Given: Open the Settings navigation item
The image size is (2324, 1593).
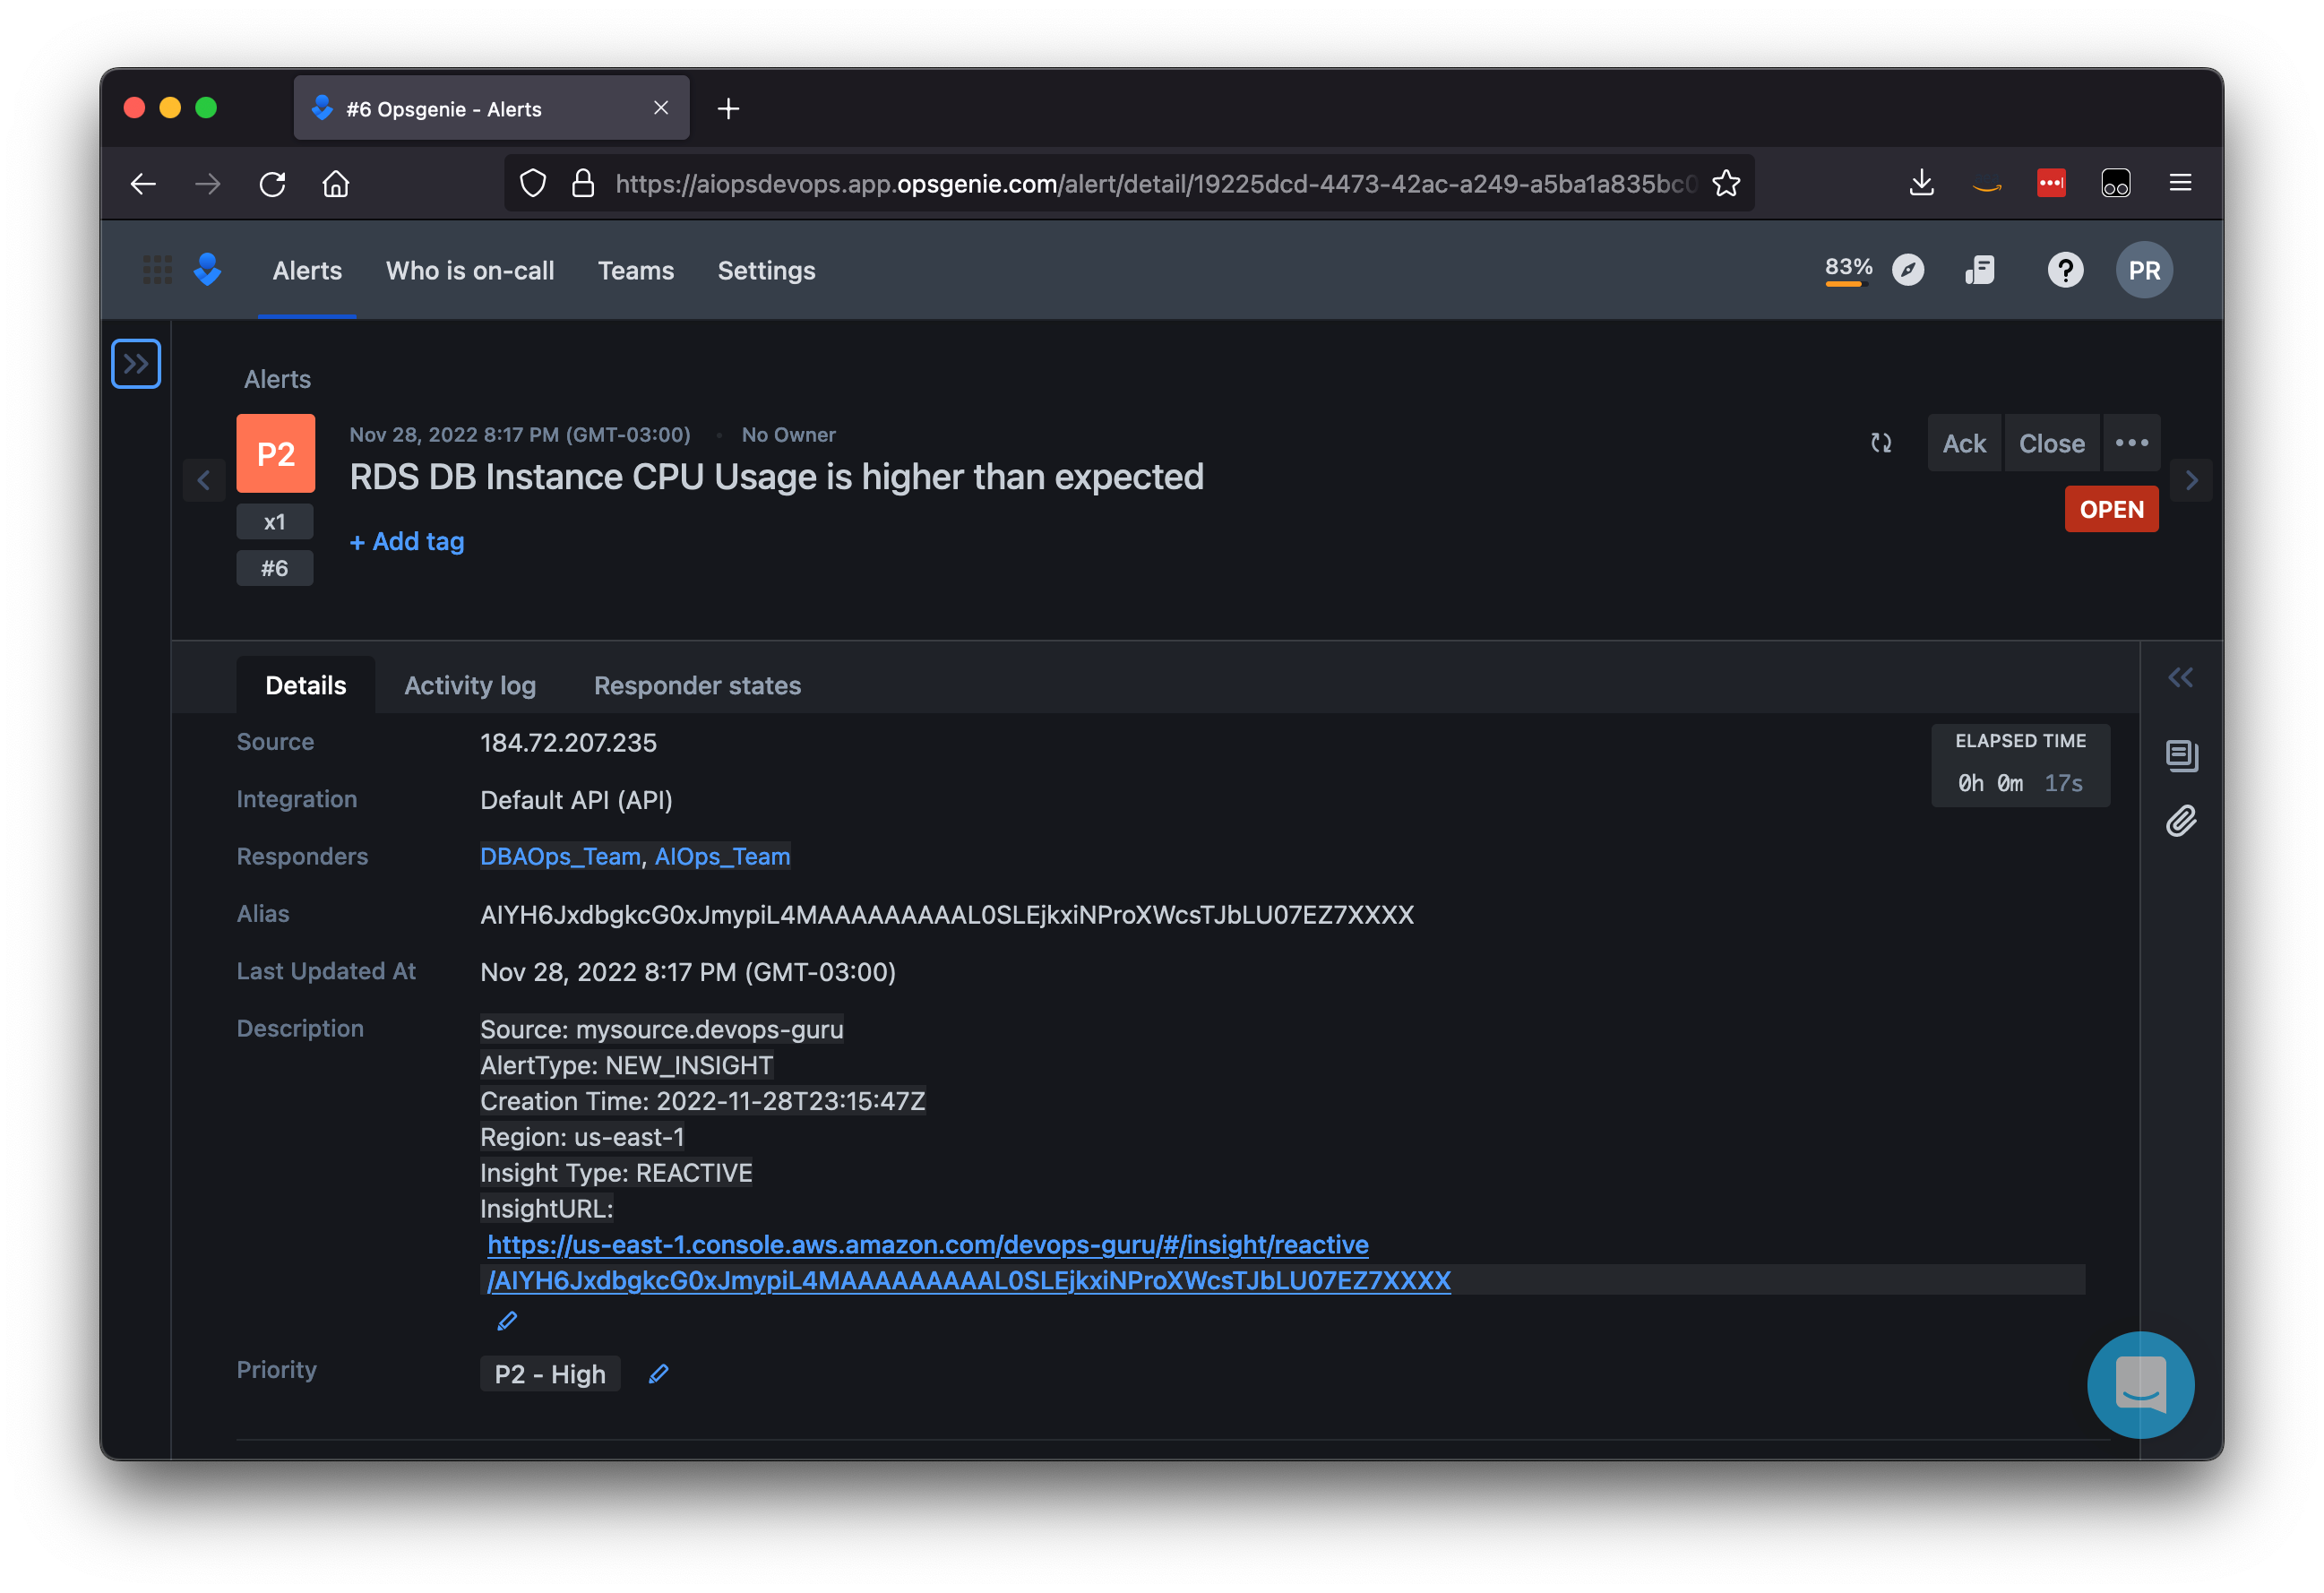Looking at the screenshot, I should tap(766, 270).
